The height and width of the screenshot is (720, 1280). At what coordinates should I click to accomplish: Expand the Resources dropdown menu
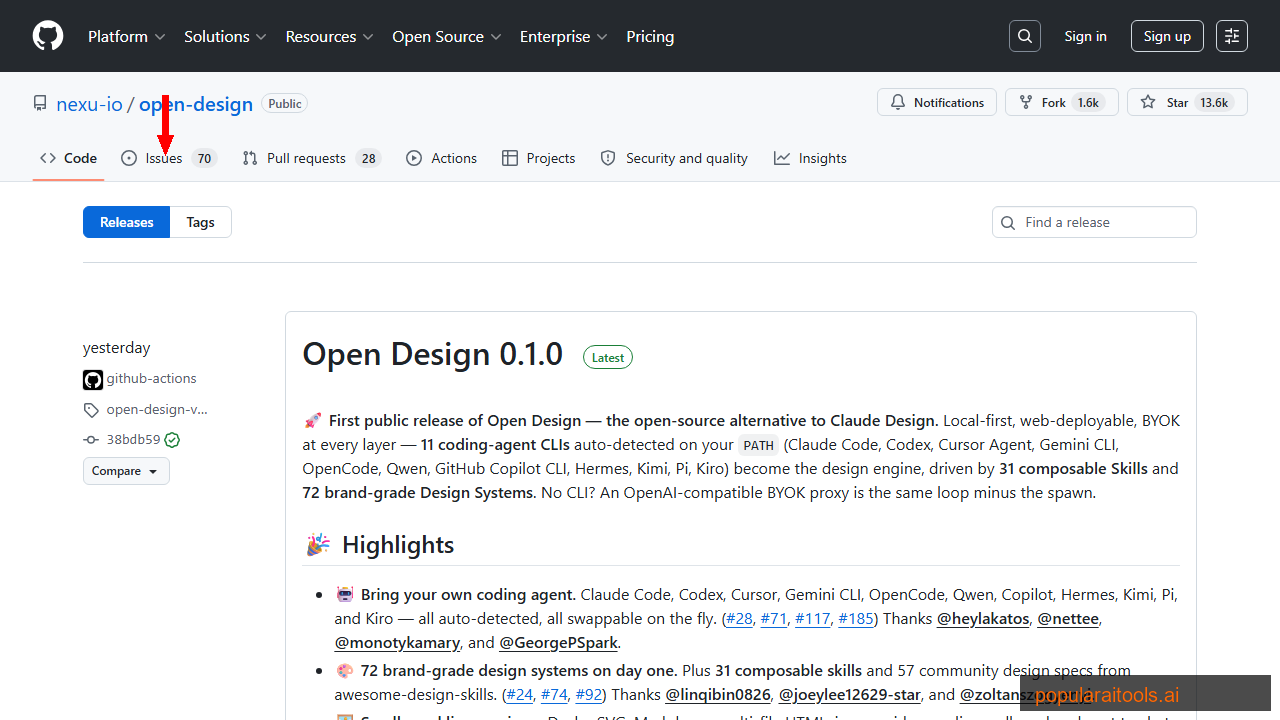tap(329, 36)
